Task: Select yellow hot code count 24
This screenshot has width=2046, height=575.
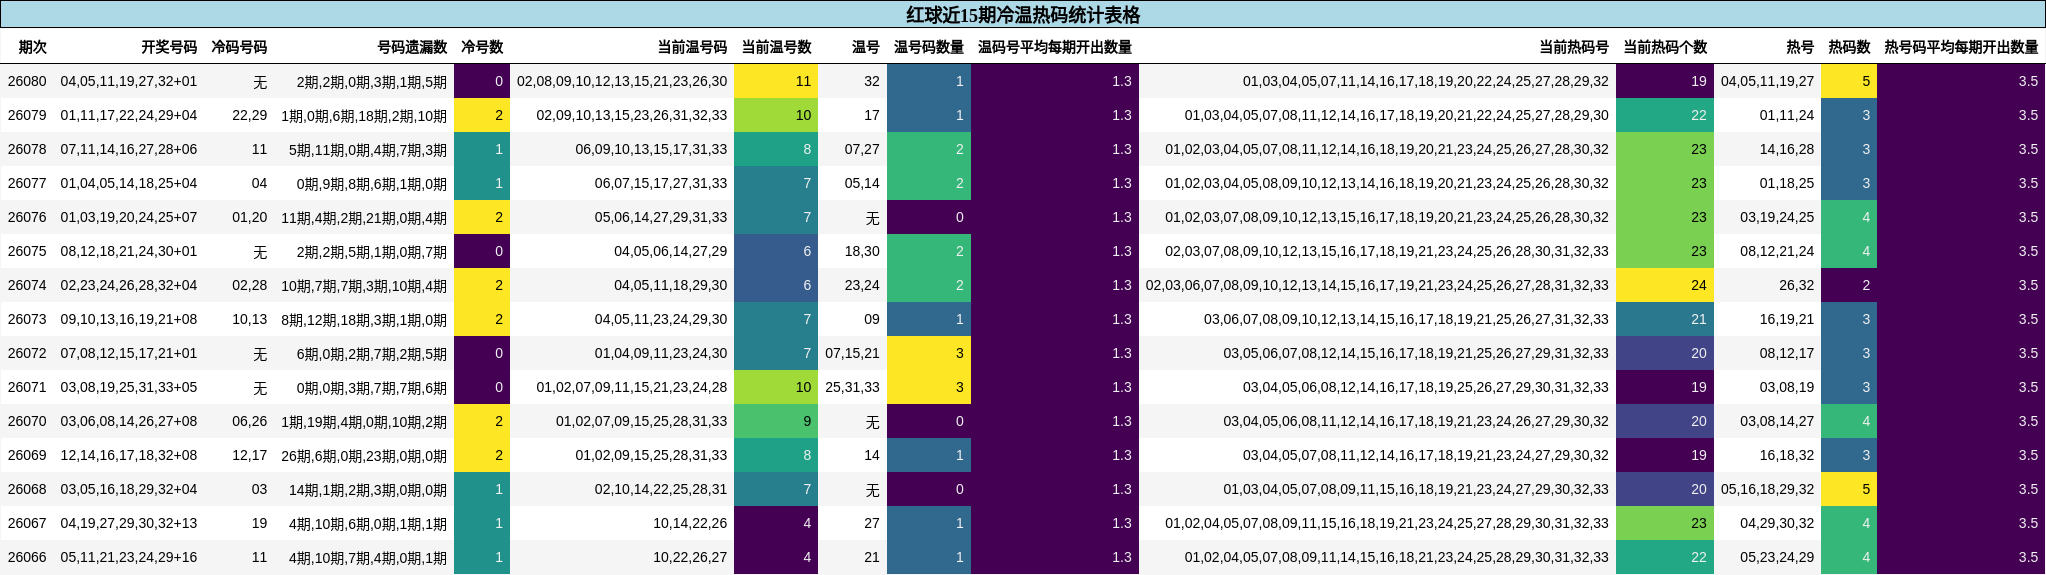Action: (x=1665, y=285)
